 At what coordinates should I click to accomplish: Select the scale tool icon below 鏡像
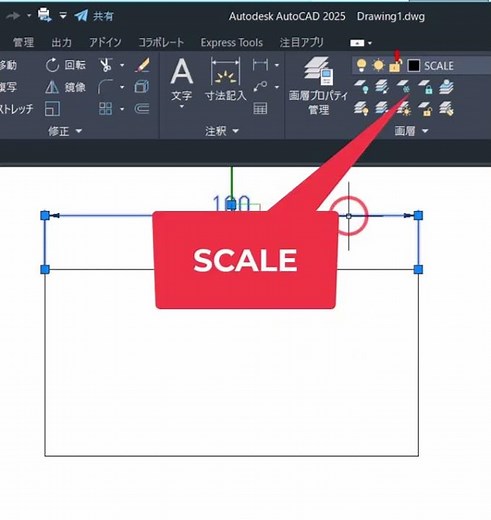tap(52, 109)
